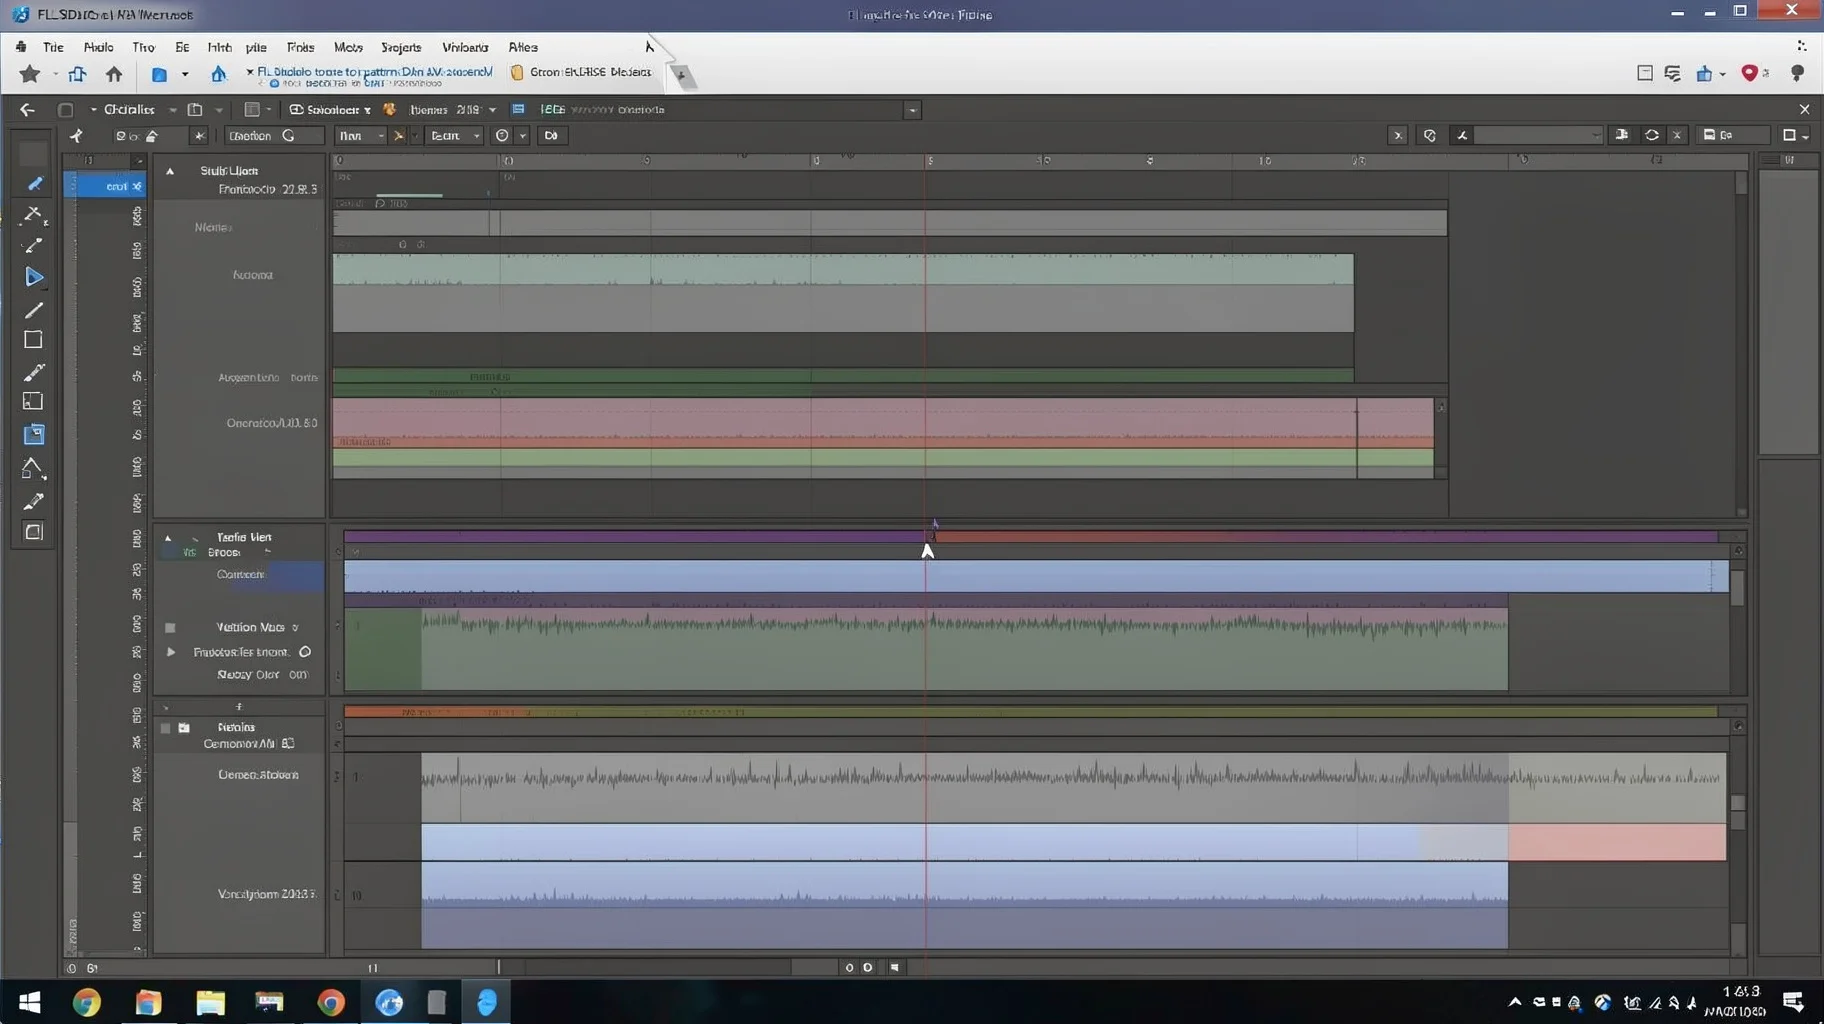
Task: Click the Gbotion search field
Action: 272,136
